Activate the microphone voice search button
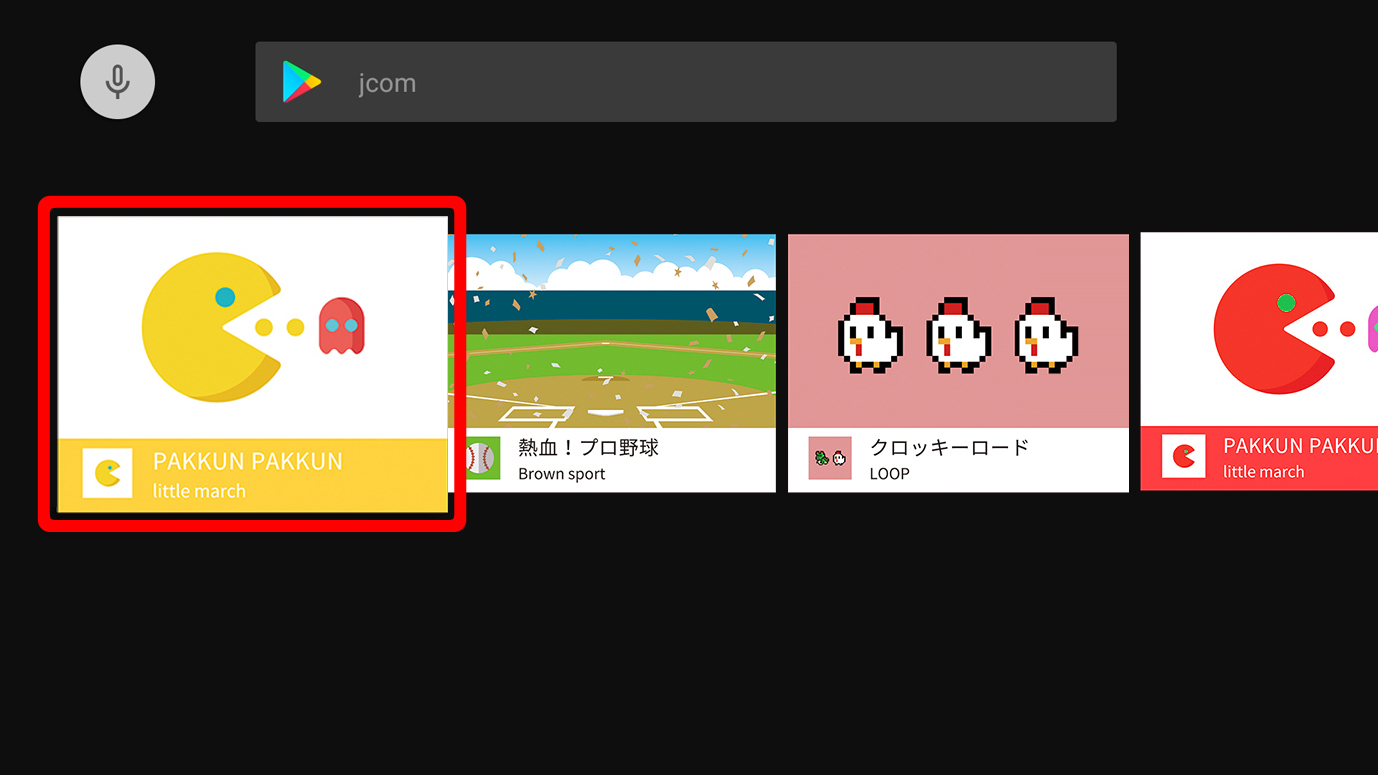 118,82
